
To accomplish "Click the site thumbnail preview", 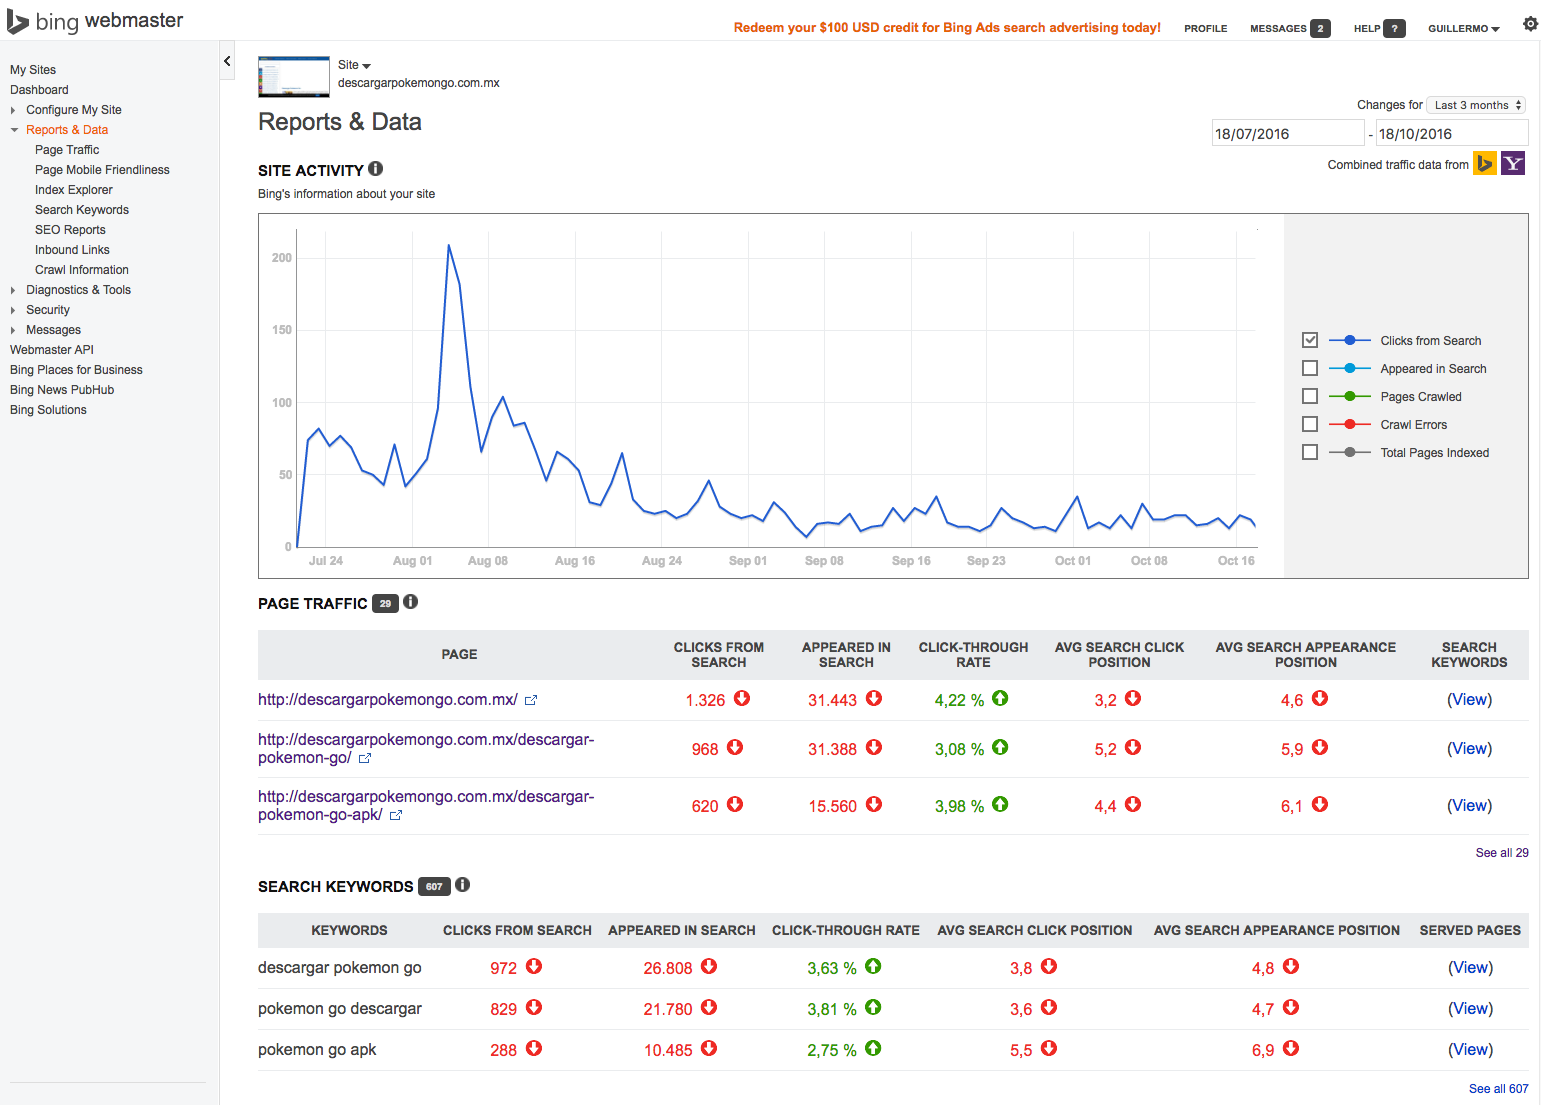I will point(294,76).
